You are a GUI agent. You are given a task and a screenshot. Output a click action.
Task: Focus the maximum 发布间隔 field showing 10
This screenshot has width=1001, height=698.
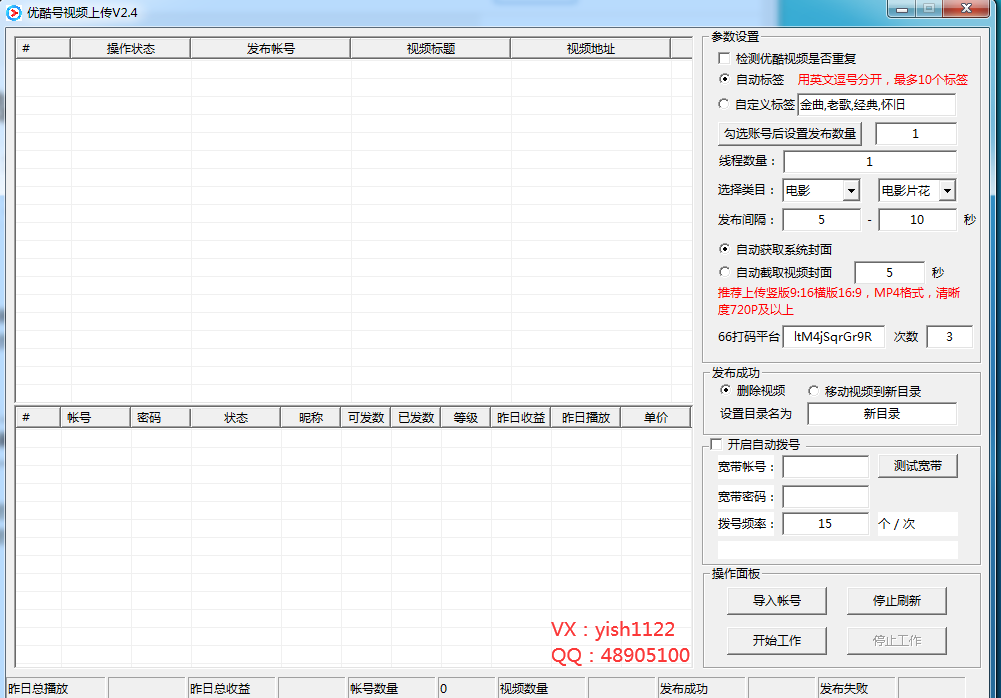coord(917,220)
